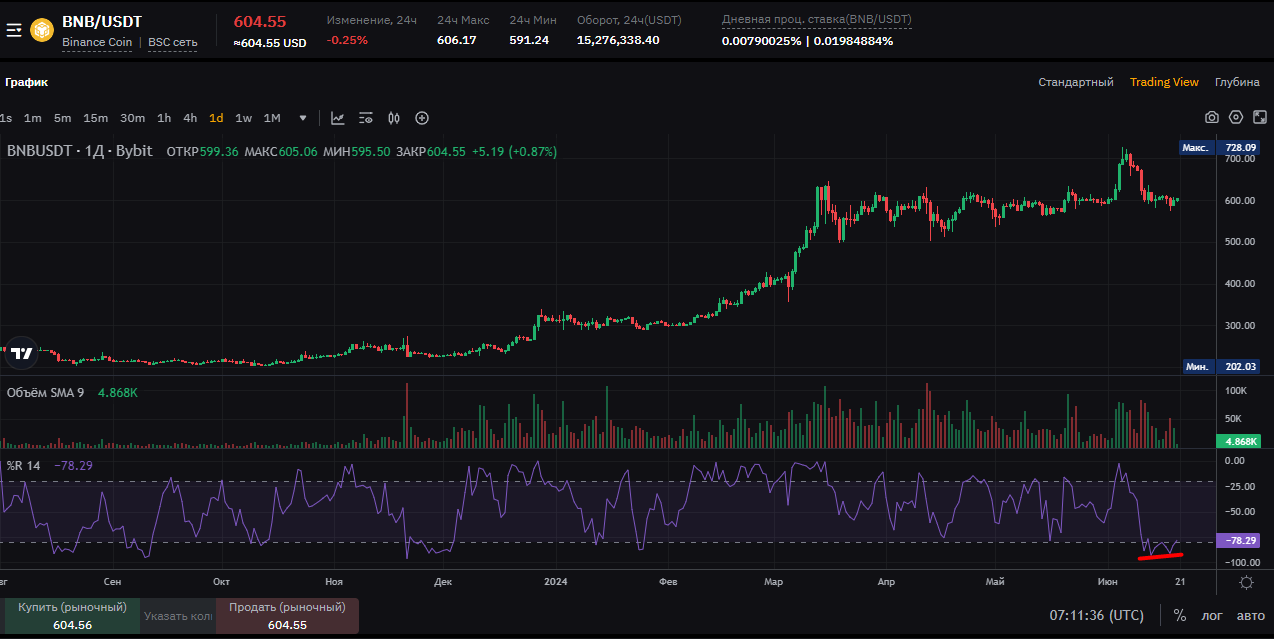Screen dimensions: 1274x639
Task: Click Продать (рыночный) sell button
Action: tap(287, 616)
